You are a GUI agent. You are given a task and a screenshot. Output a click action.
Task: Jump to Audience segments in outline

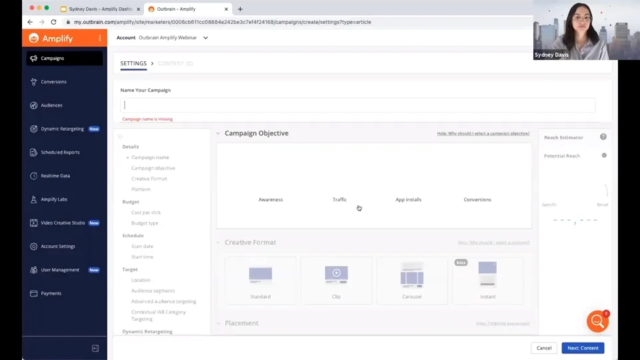coord(153,291)
